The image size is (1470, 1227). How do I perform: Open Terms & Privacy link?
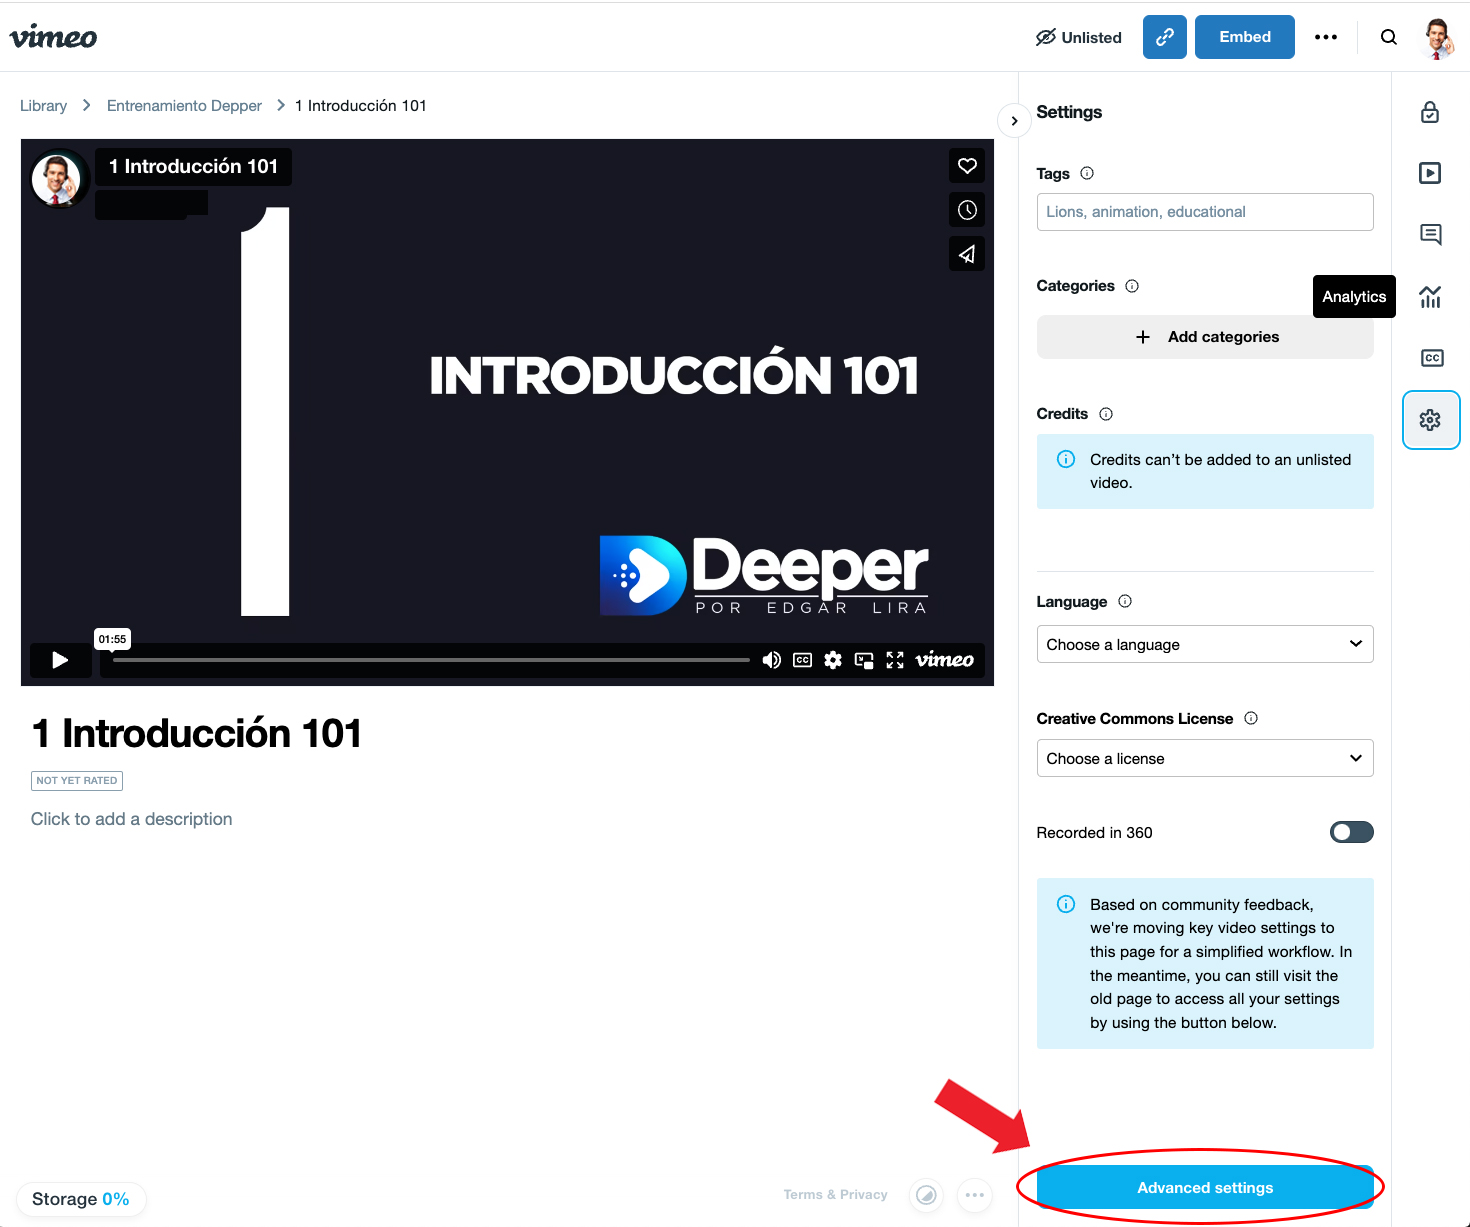tap(836, 1194)
